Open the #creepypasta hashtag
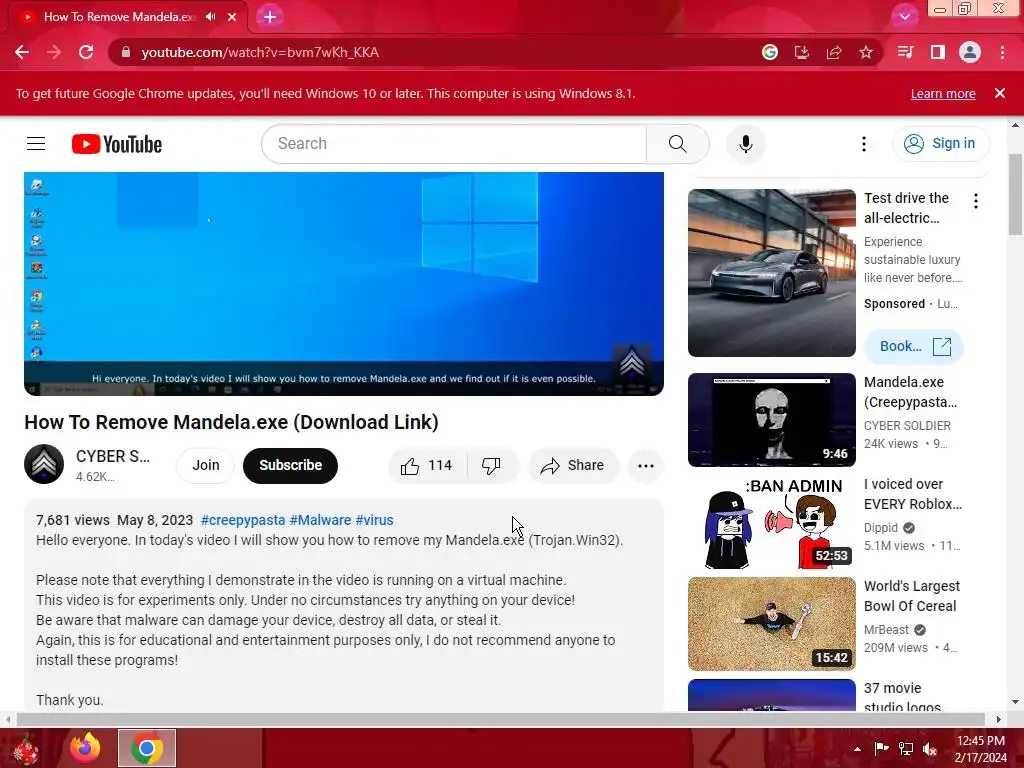1024x768 pixels. coord(243,520)
